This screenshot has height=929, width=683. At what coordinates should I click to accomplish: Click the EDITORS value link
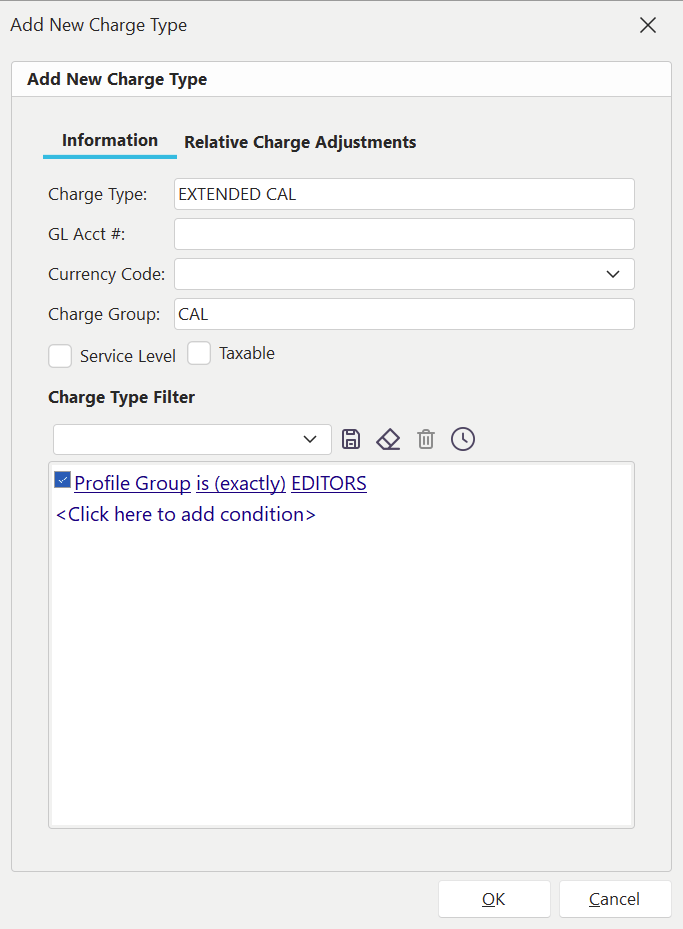[329, 484]
